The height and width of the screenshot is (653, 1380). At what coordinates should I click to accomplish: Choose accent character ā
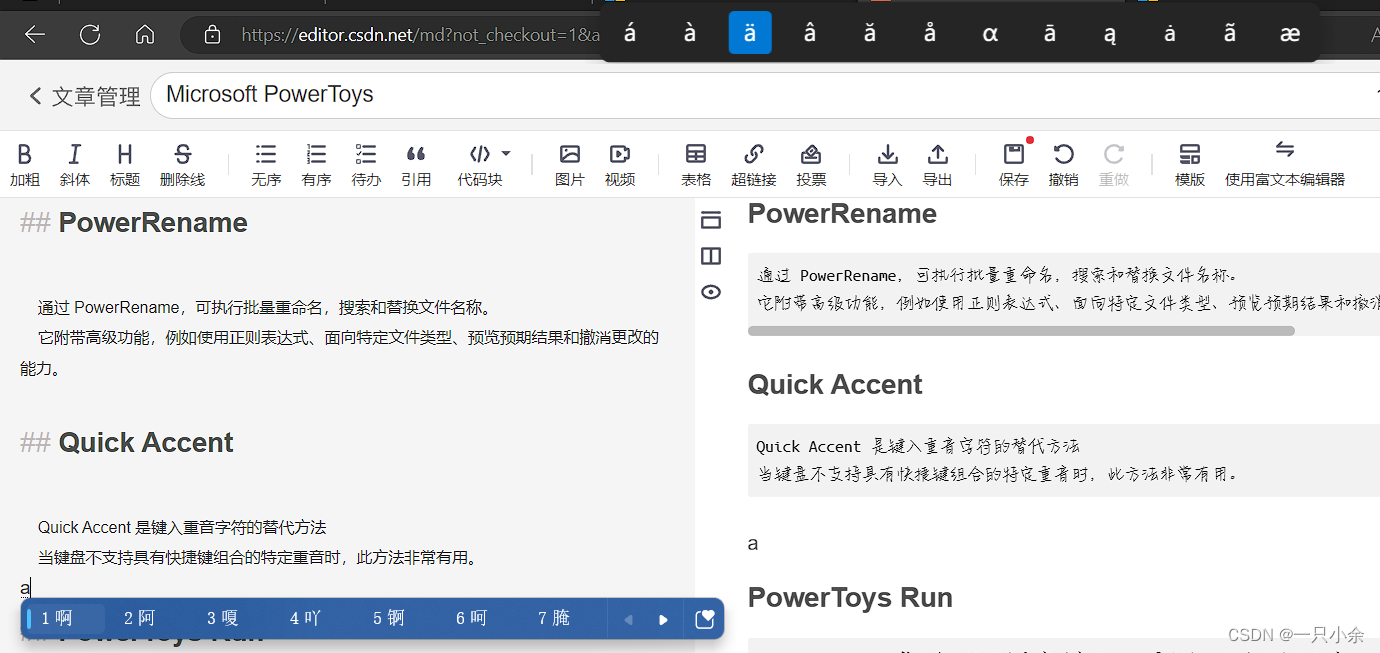click(x=1050, y=33)
